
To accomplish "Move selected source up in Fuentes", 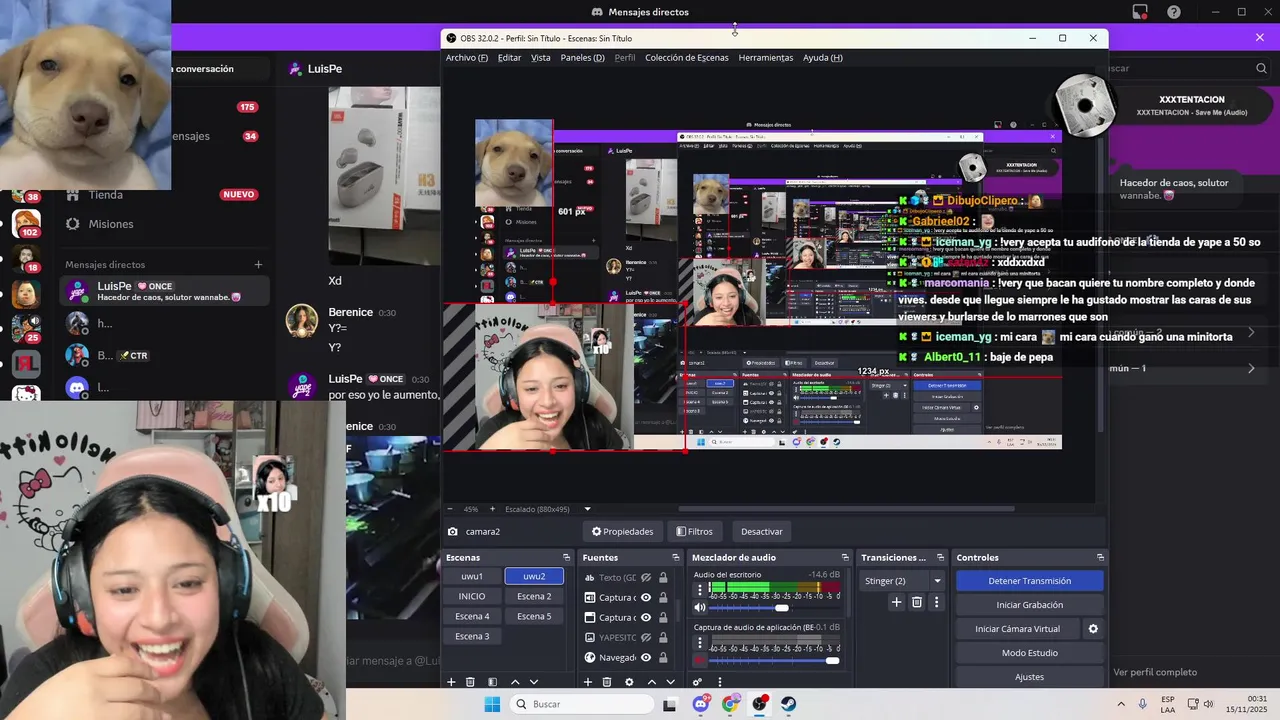I will click(652, 682).
